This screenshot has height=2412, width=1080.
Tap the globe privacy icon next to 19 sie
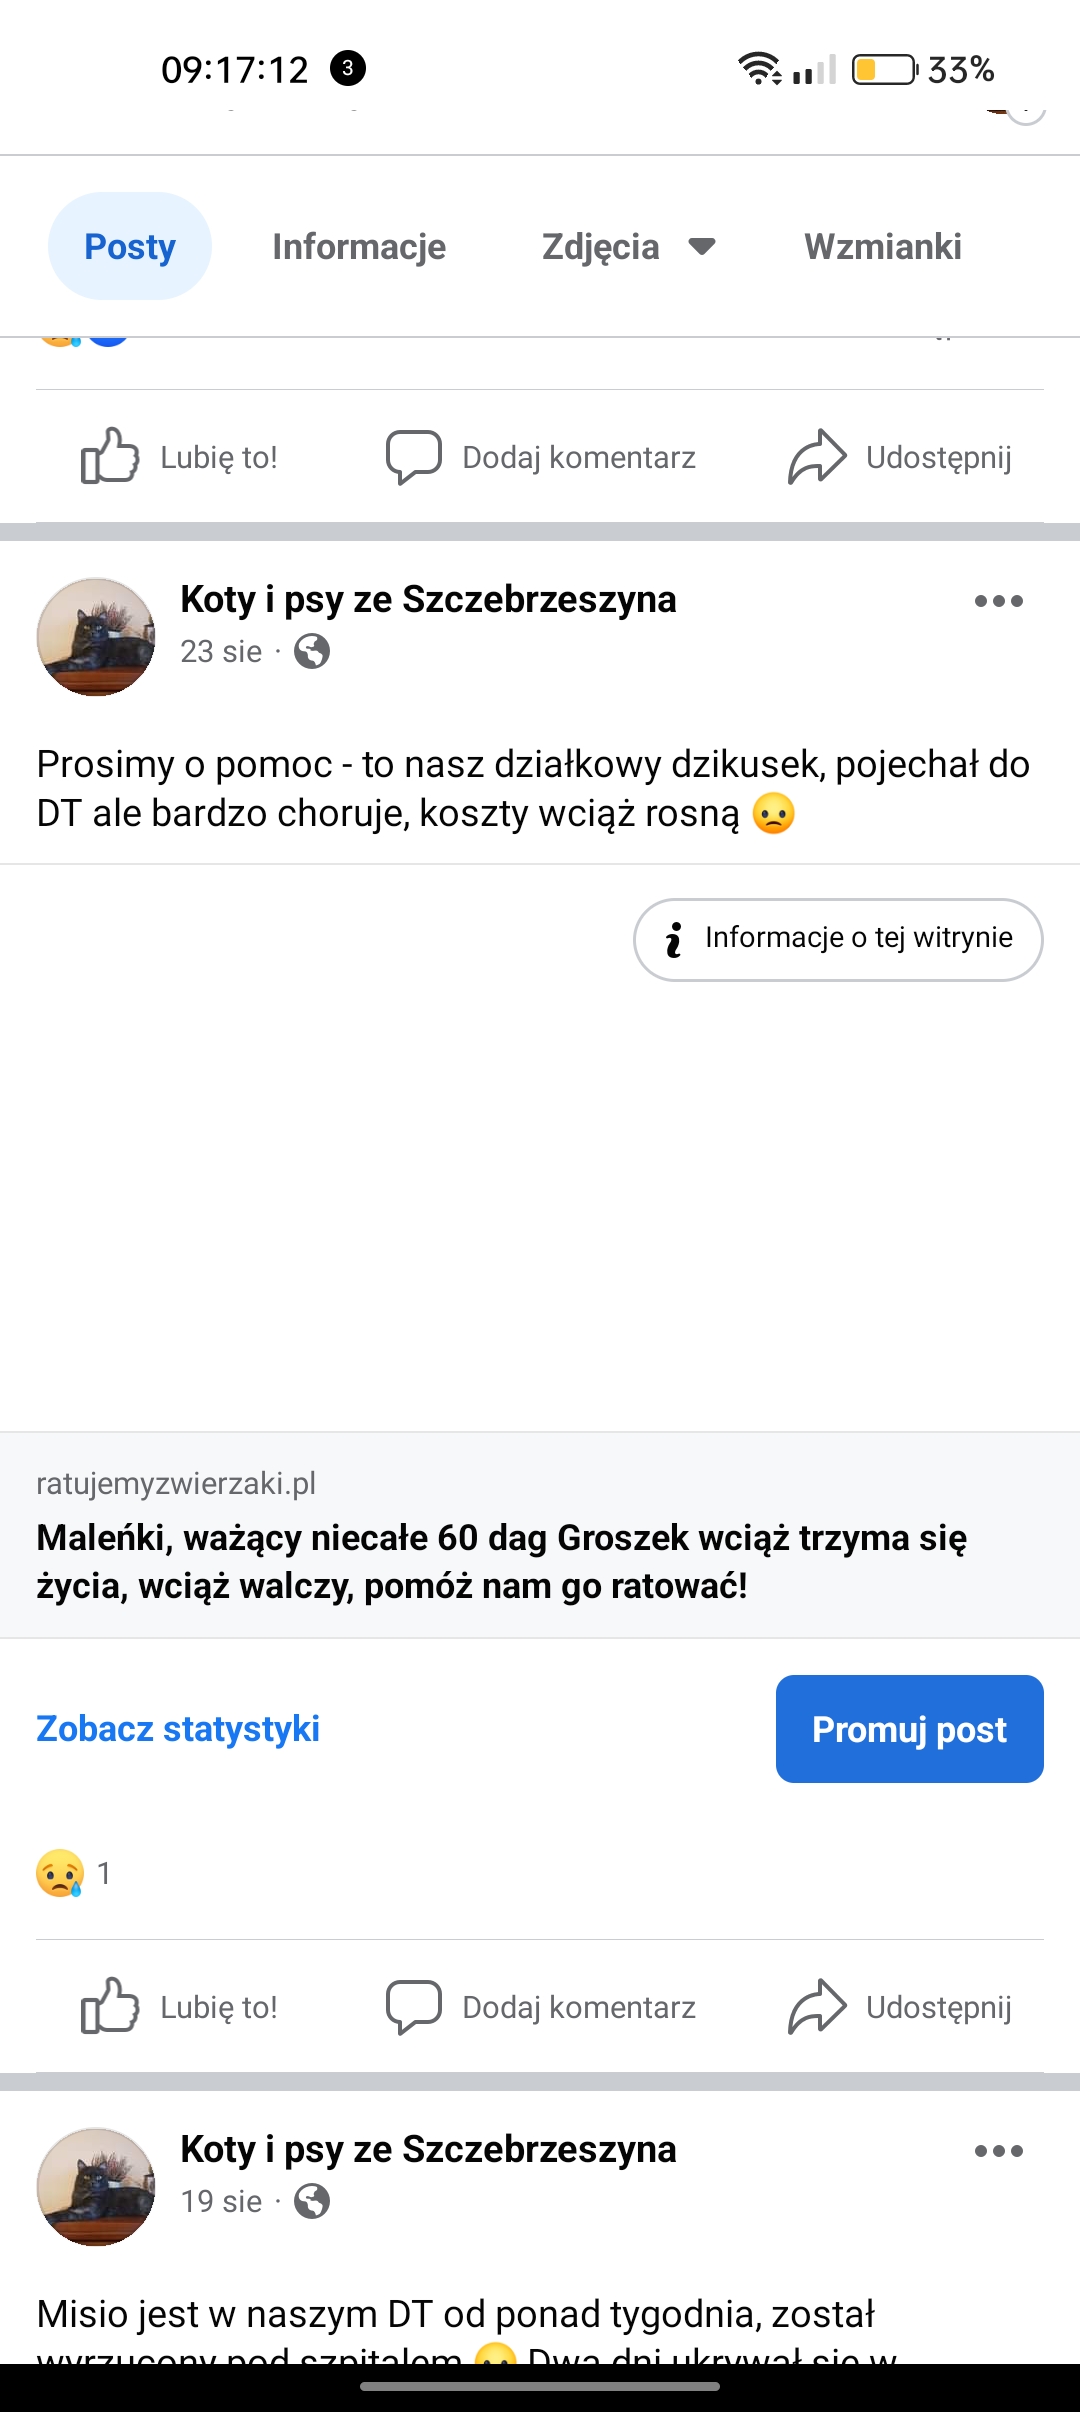pos(312,2201)
